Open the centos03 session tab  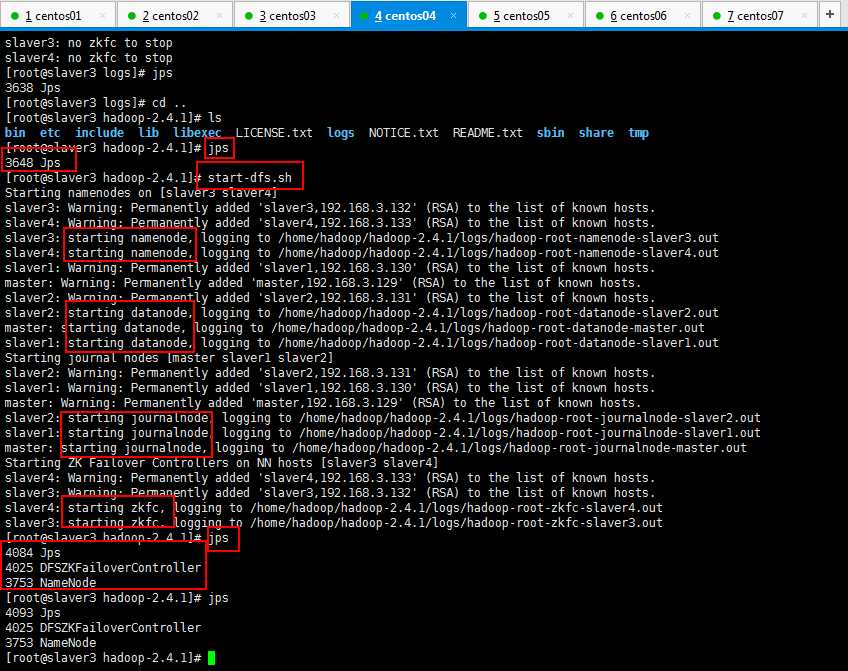[x=292, y=16]
